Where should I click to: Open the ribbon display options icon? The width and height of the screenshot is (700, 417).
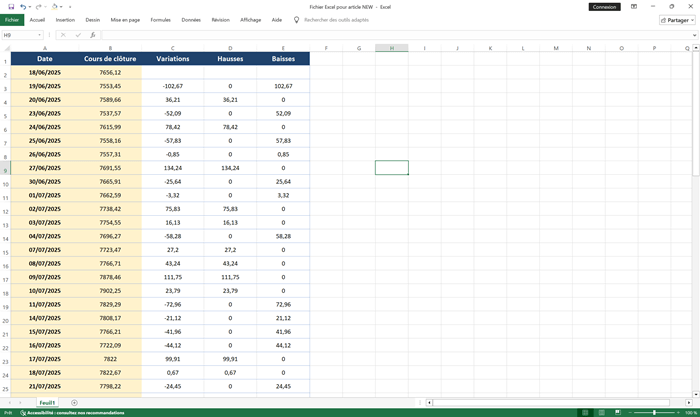[x=634, y=6]
